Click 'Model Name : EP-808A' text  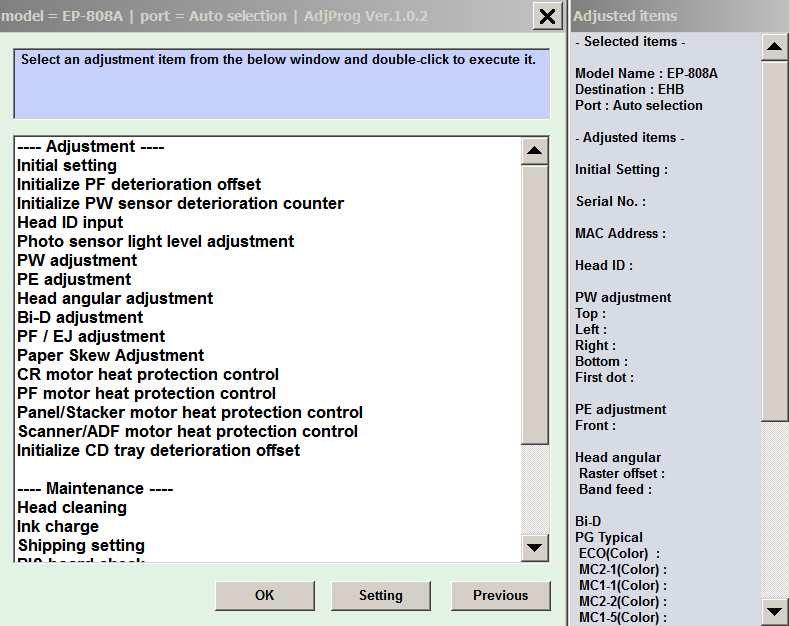pyautogui.click(x=646, y=74)
